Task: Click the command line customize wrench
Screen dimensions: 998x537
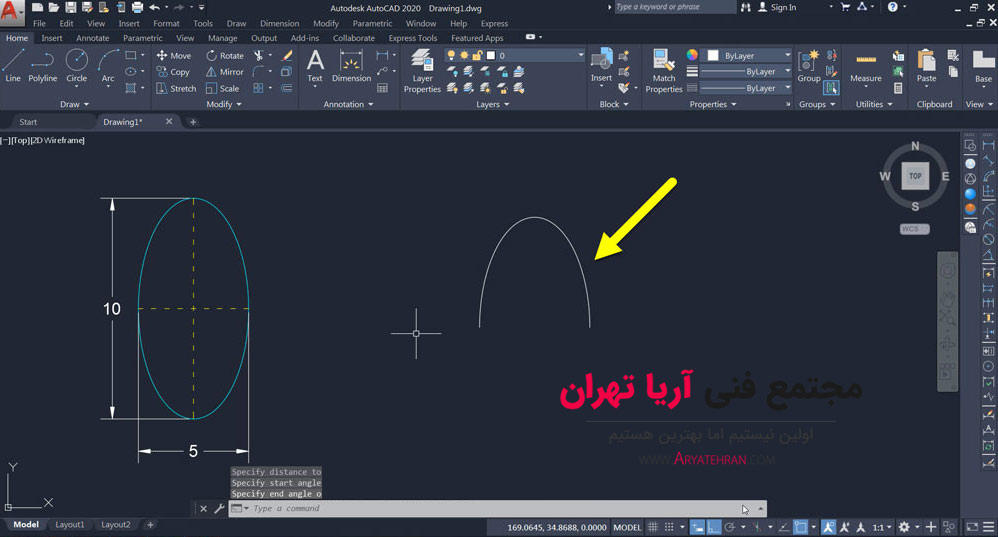Action: 220,508
